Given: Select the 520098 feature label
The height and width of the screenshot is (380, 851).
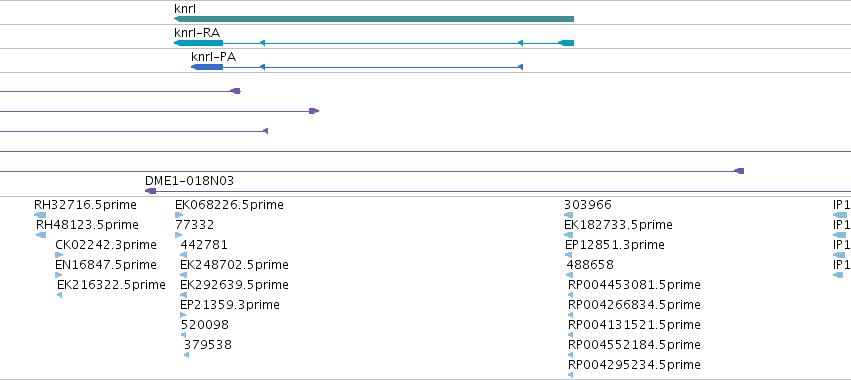Looking at the screenshot, I should pyautogui.click(x=205, y=325).
